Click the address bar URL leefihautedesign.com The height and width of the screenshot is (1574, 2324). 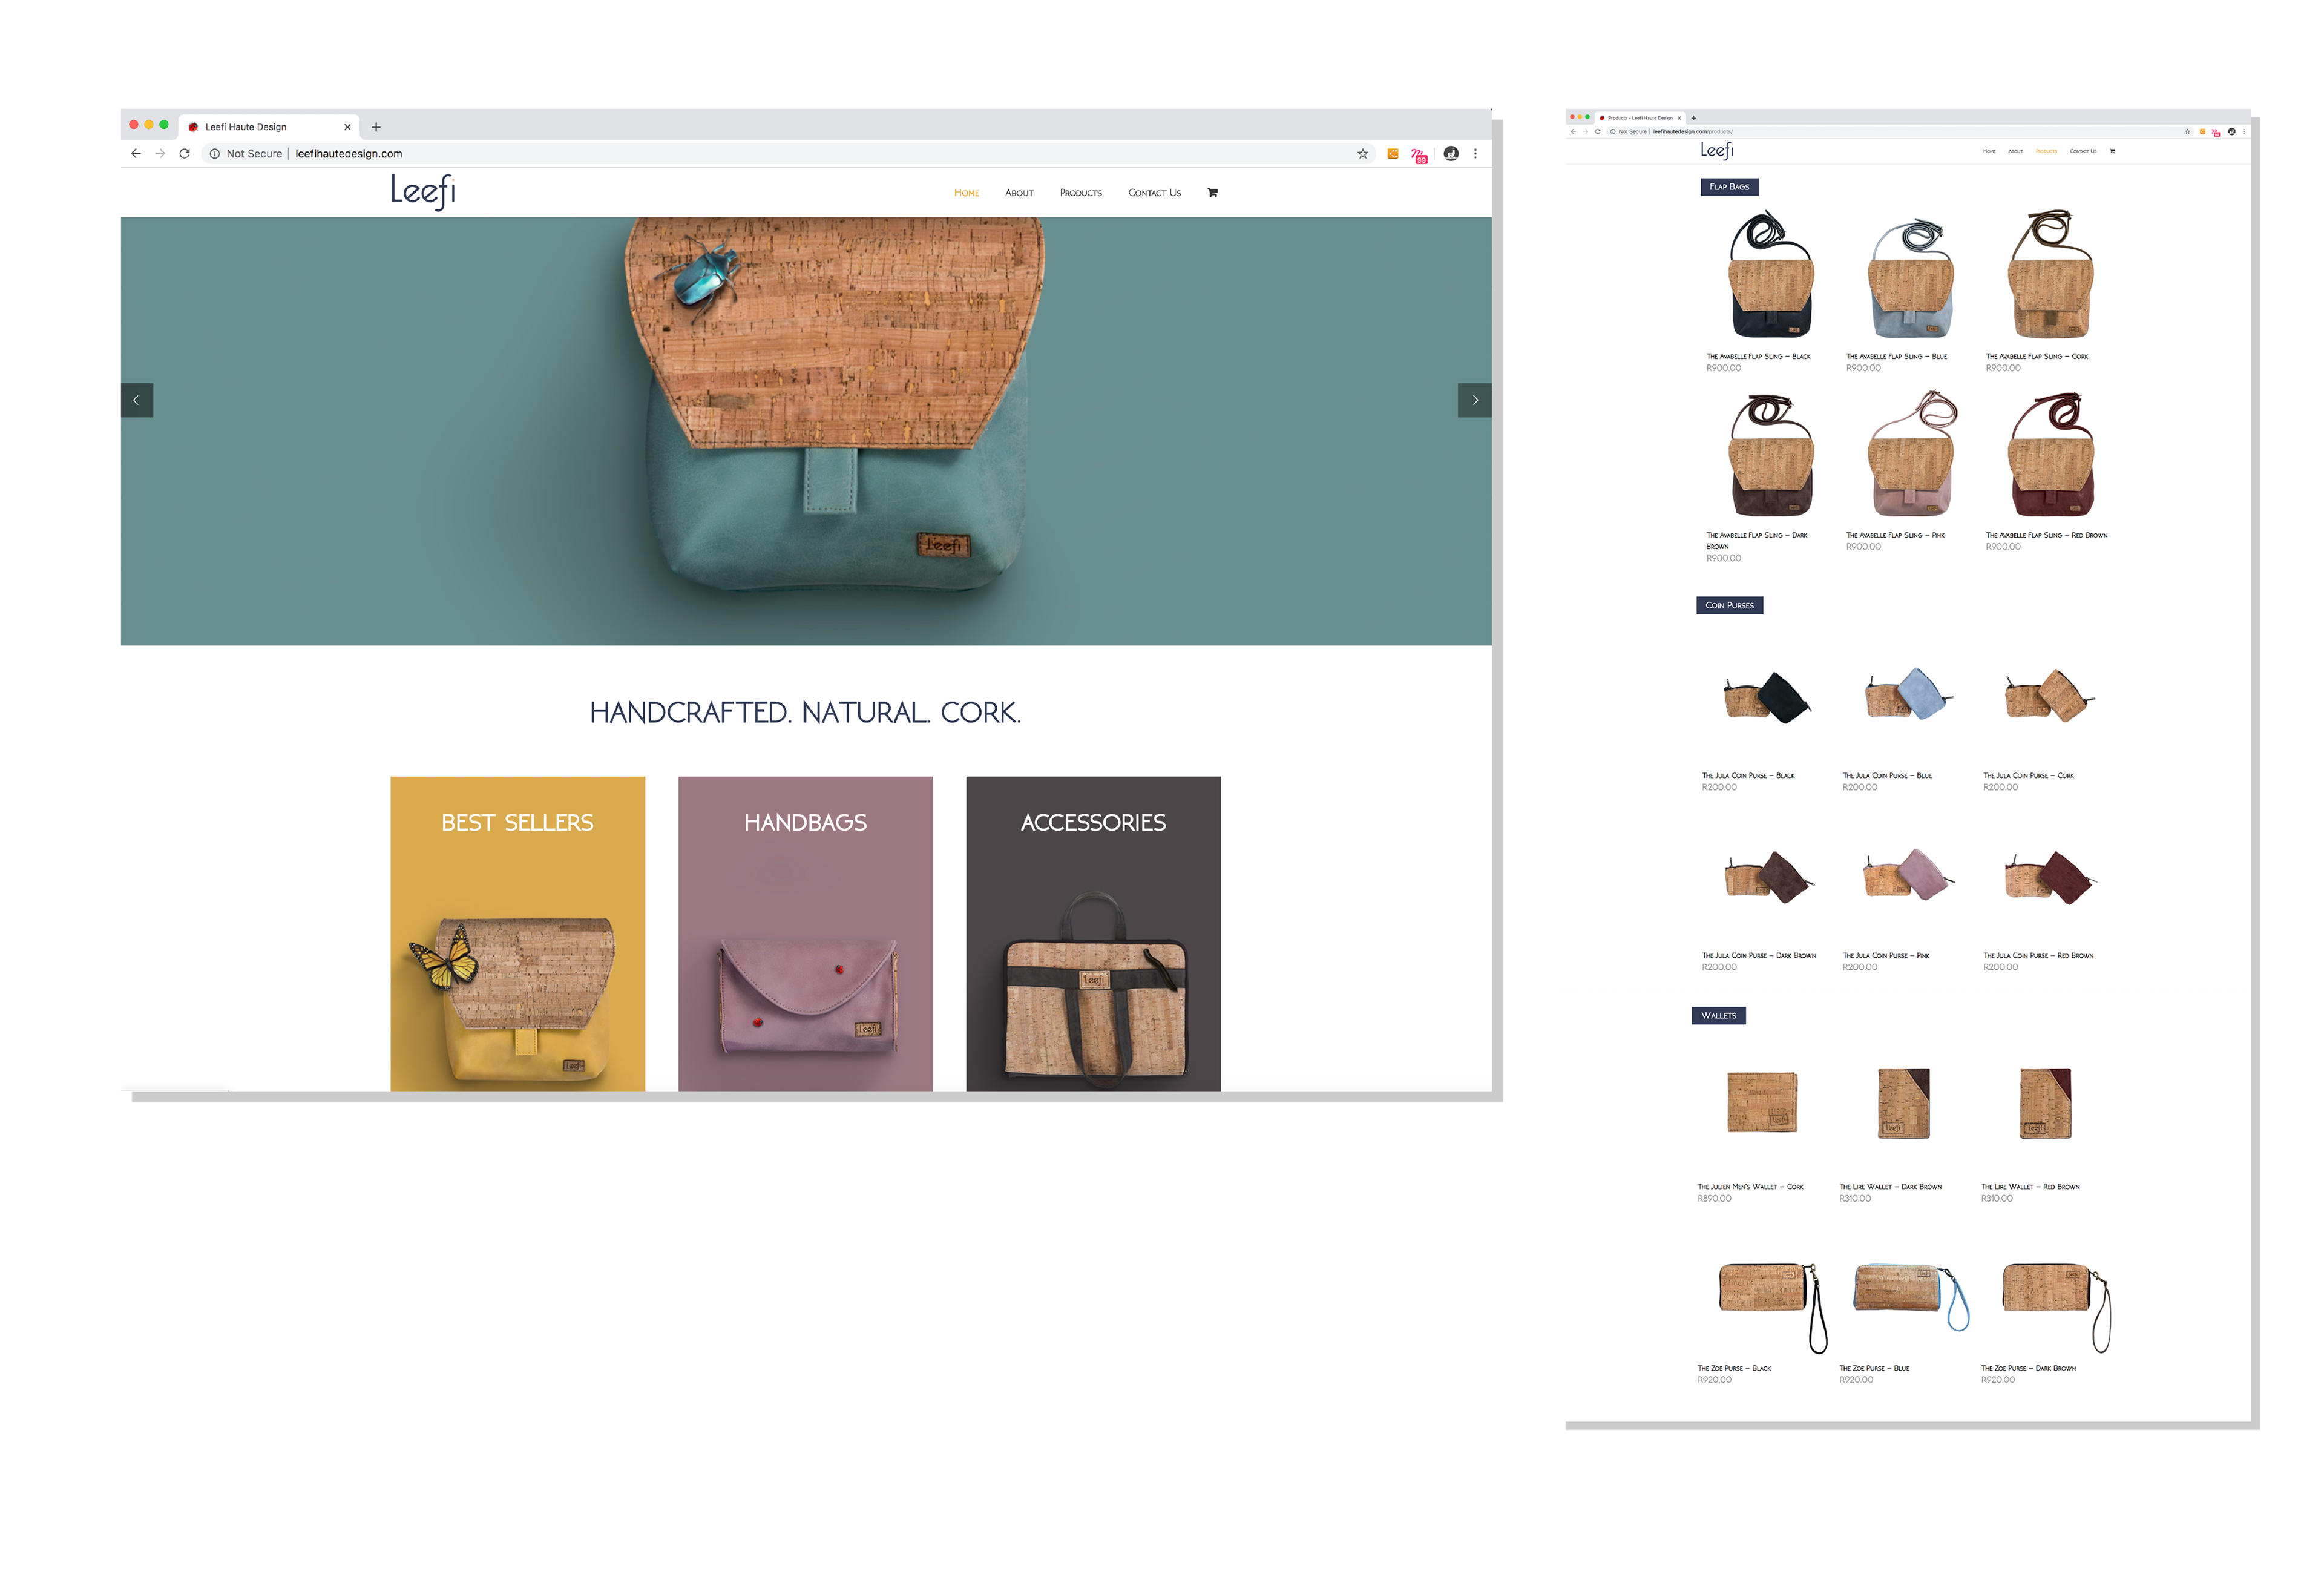click(x=348, y=154)
